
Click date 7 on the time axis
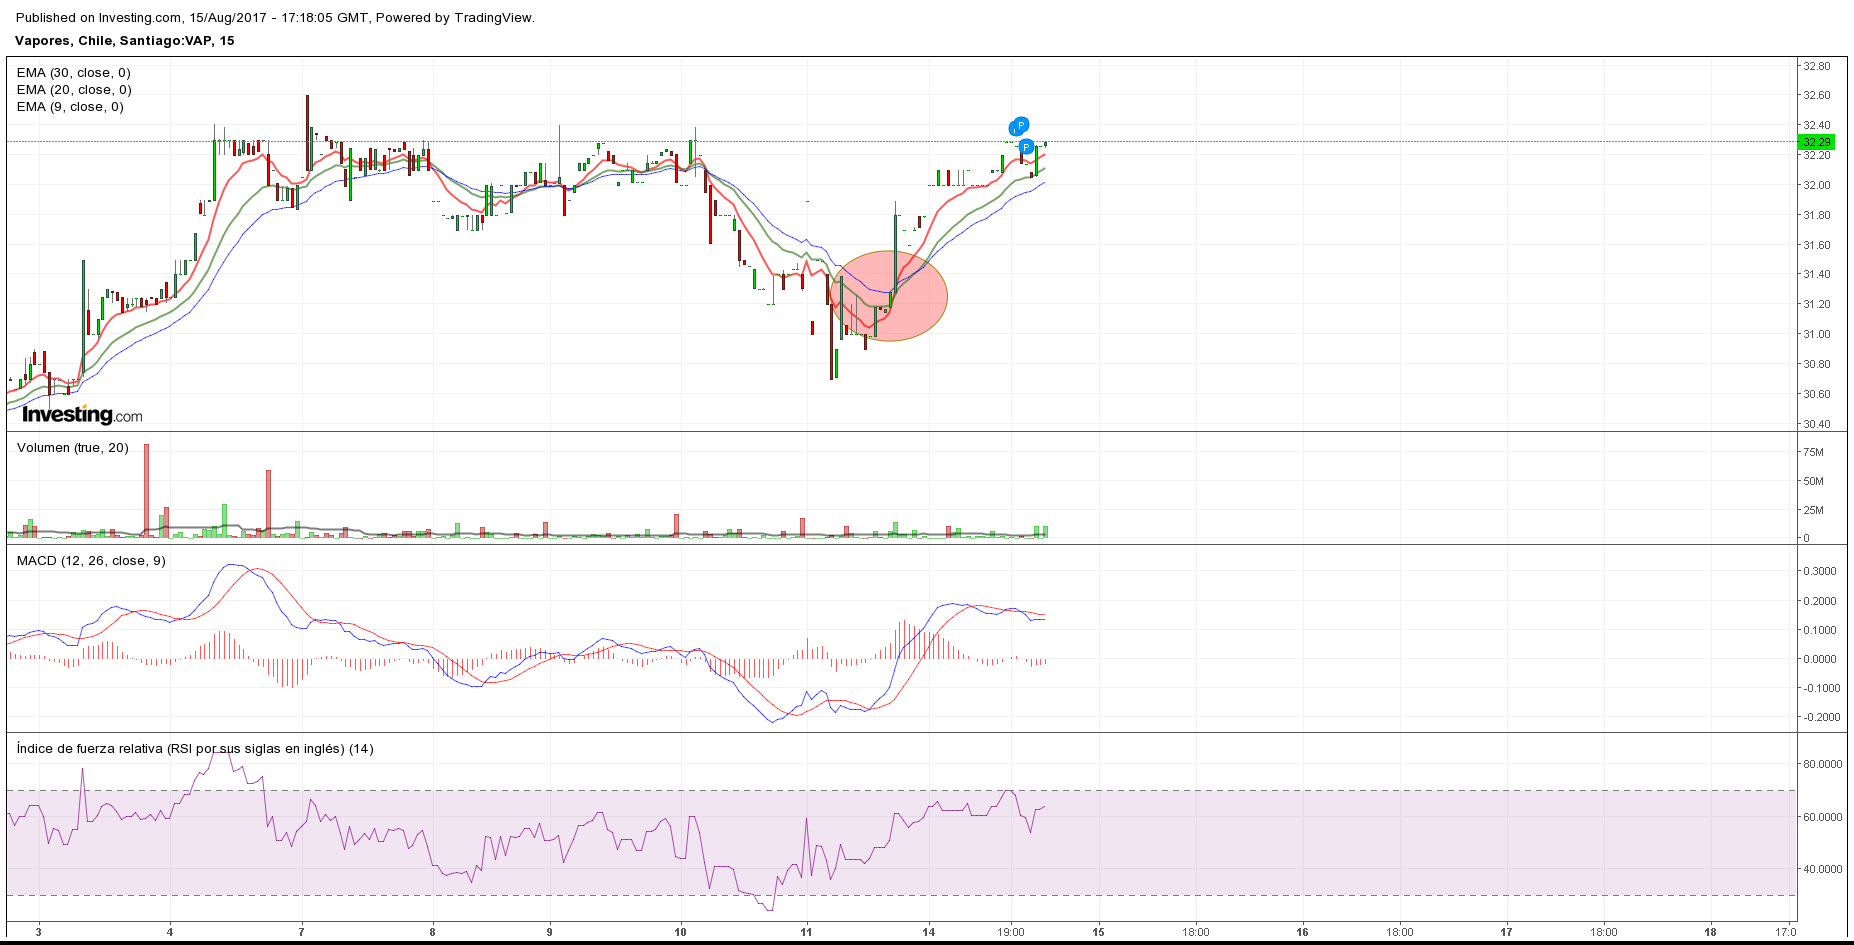pyautogui.click(x=301, y=932)
